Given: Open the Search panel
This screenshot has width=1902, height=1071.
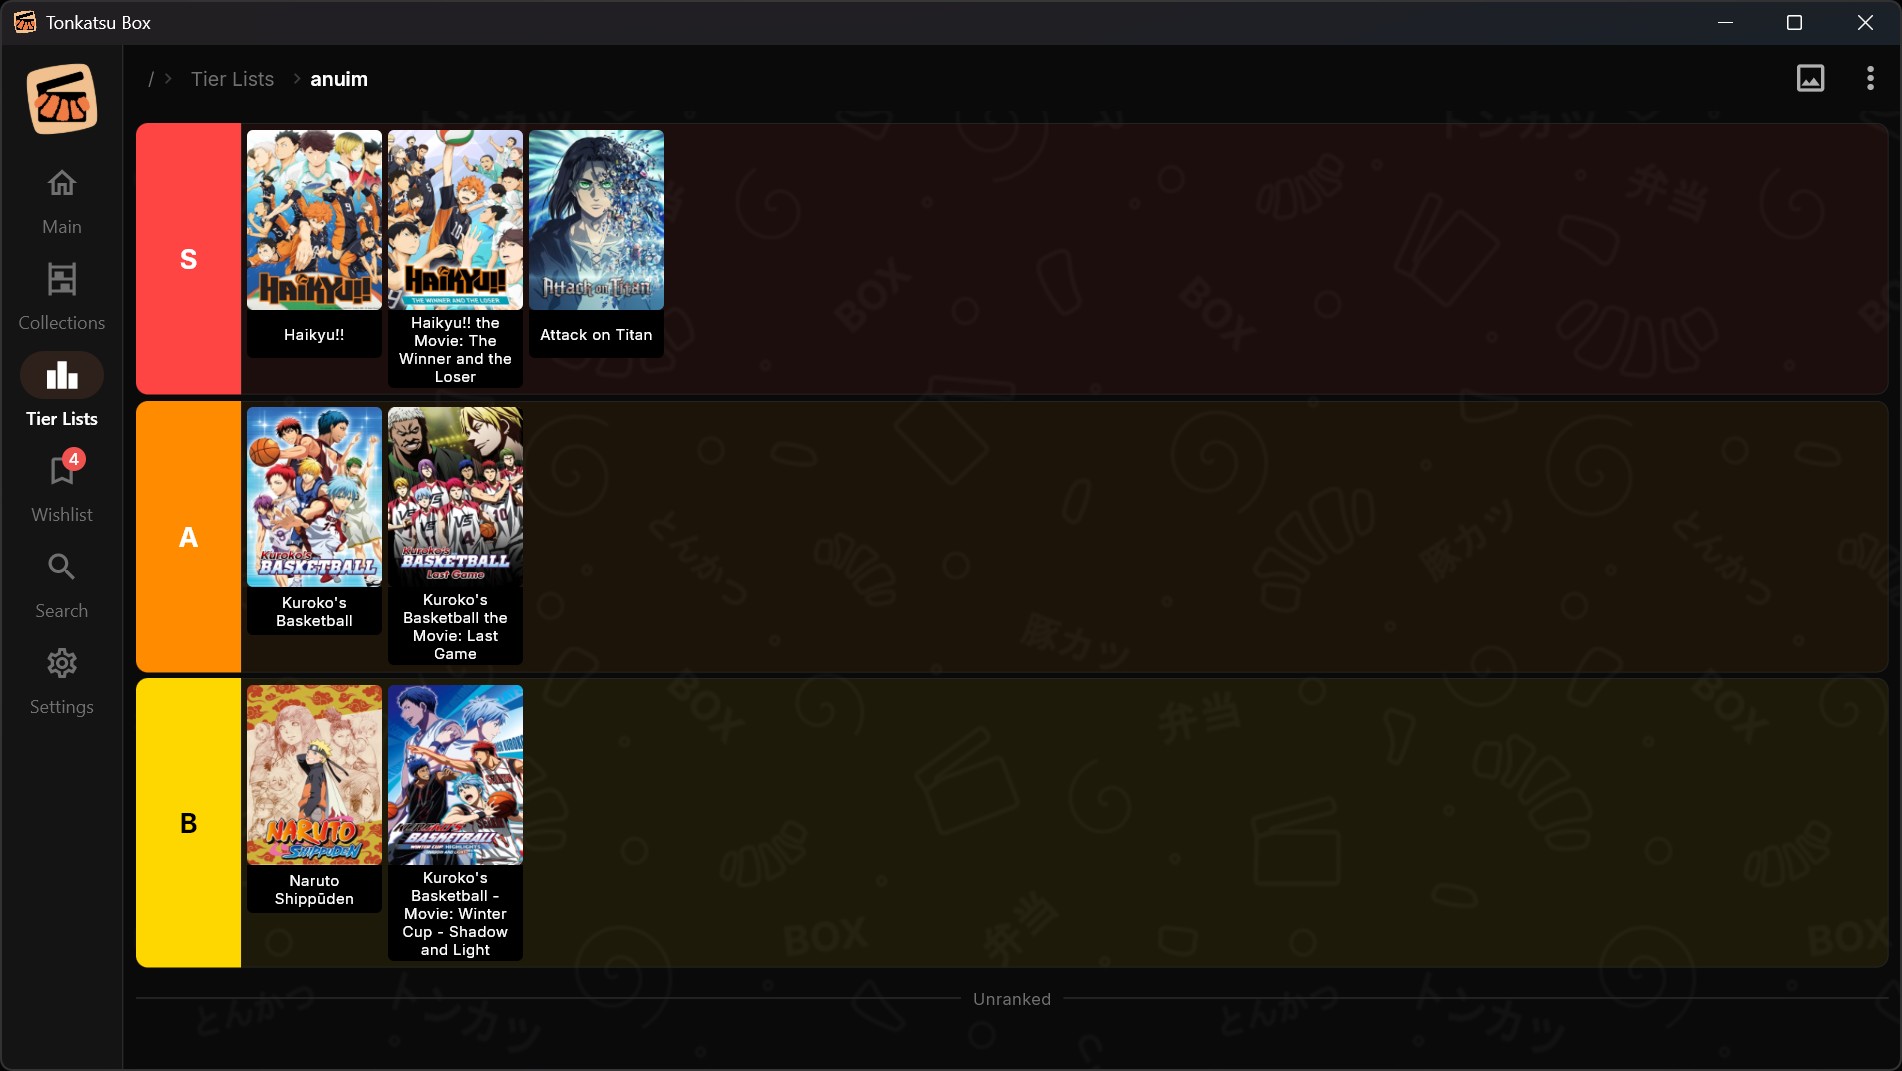Looking at the screenshot, I should click(x=60, y=583).
